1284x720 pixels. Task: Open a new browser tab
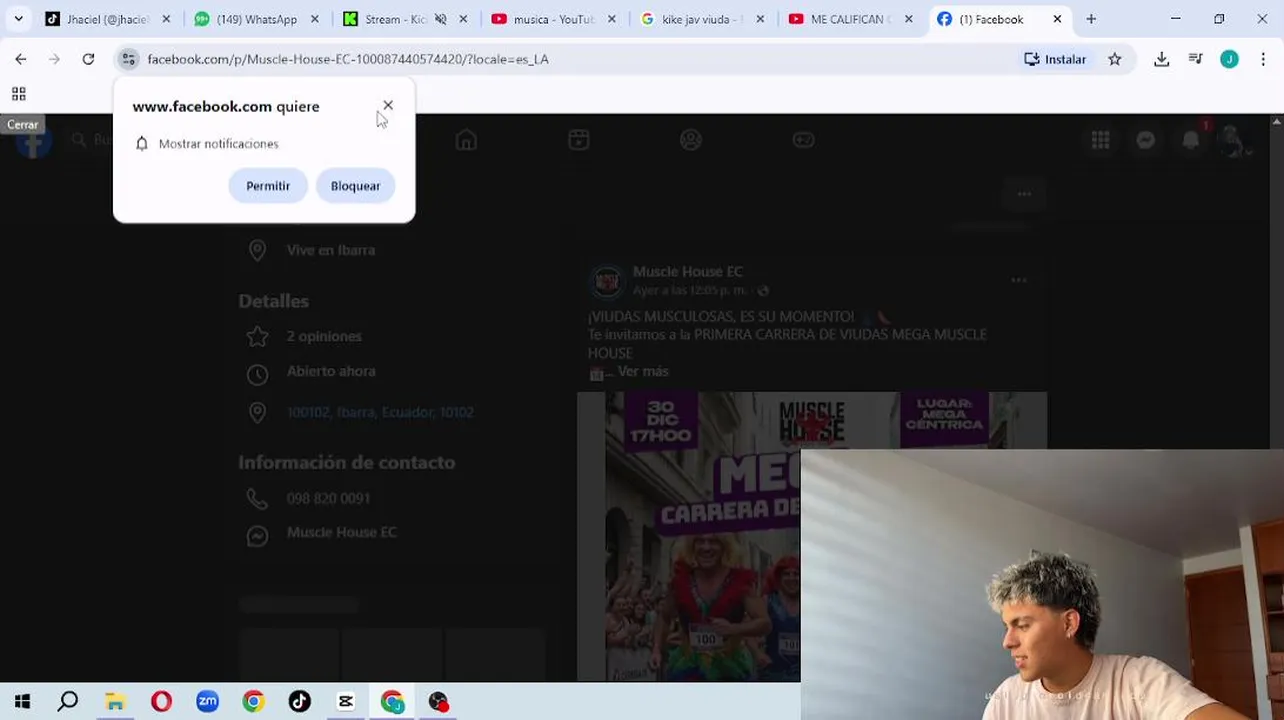click(x=1091, y=19)
